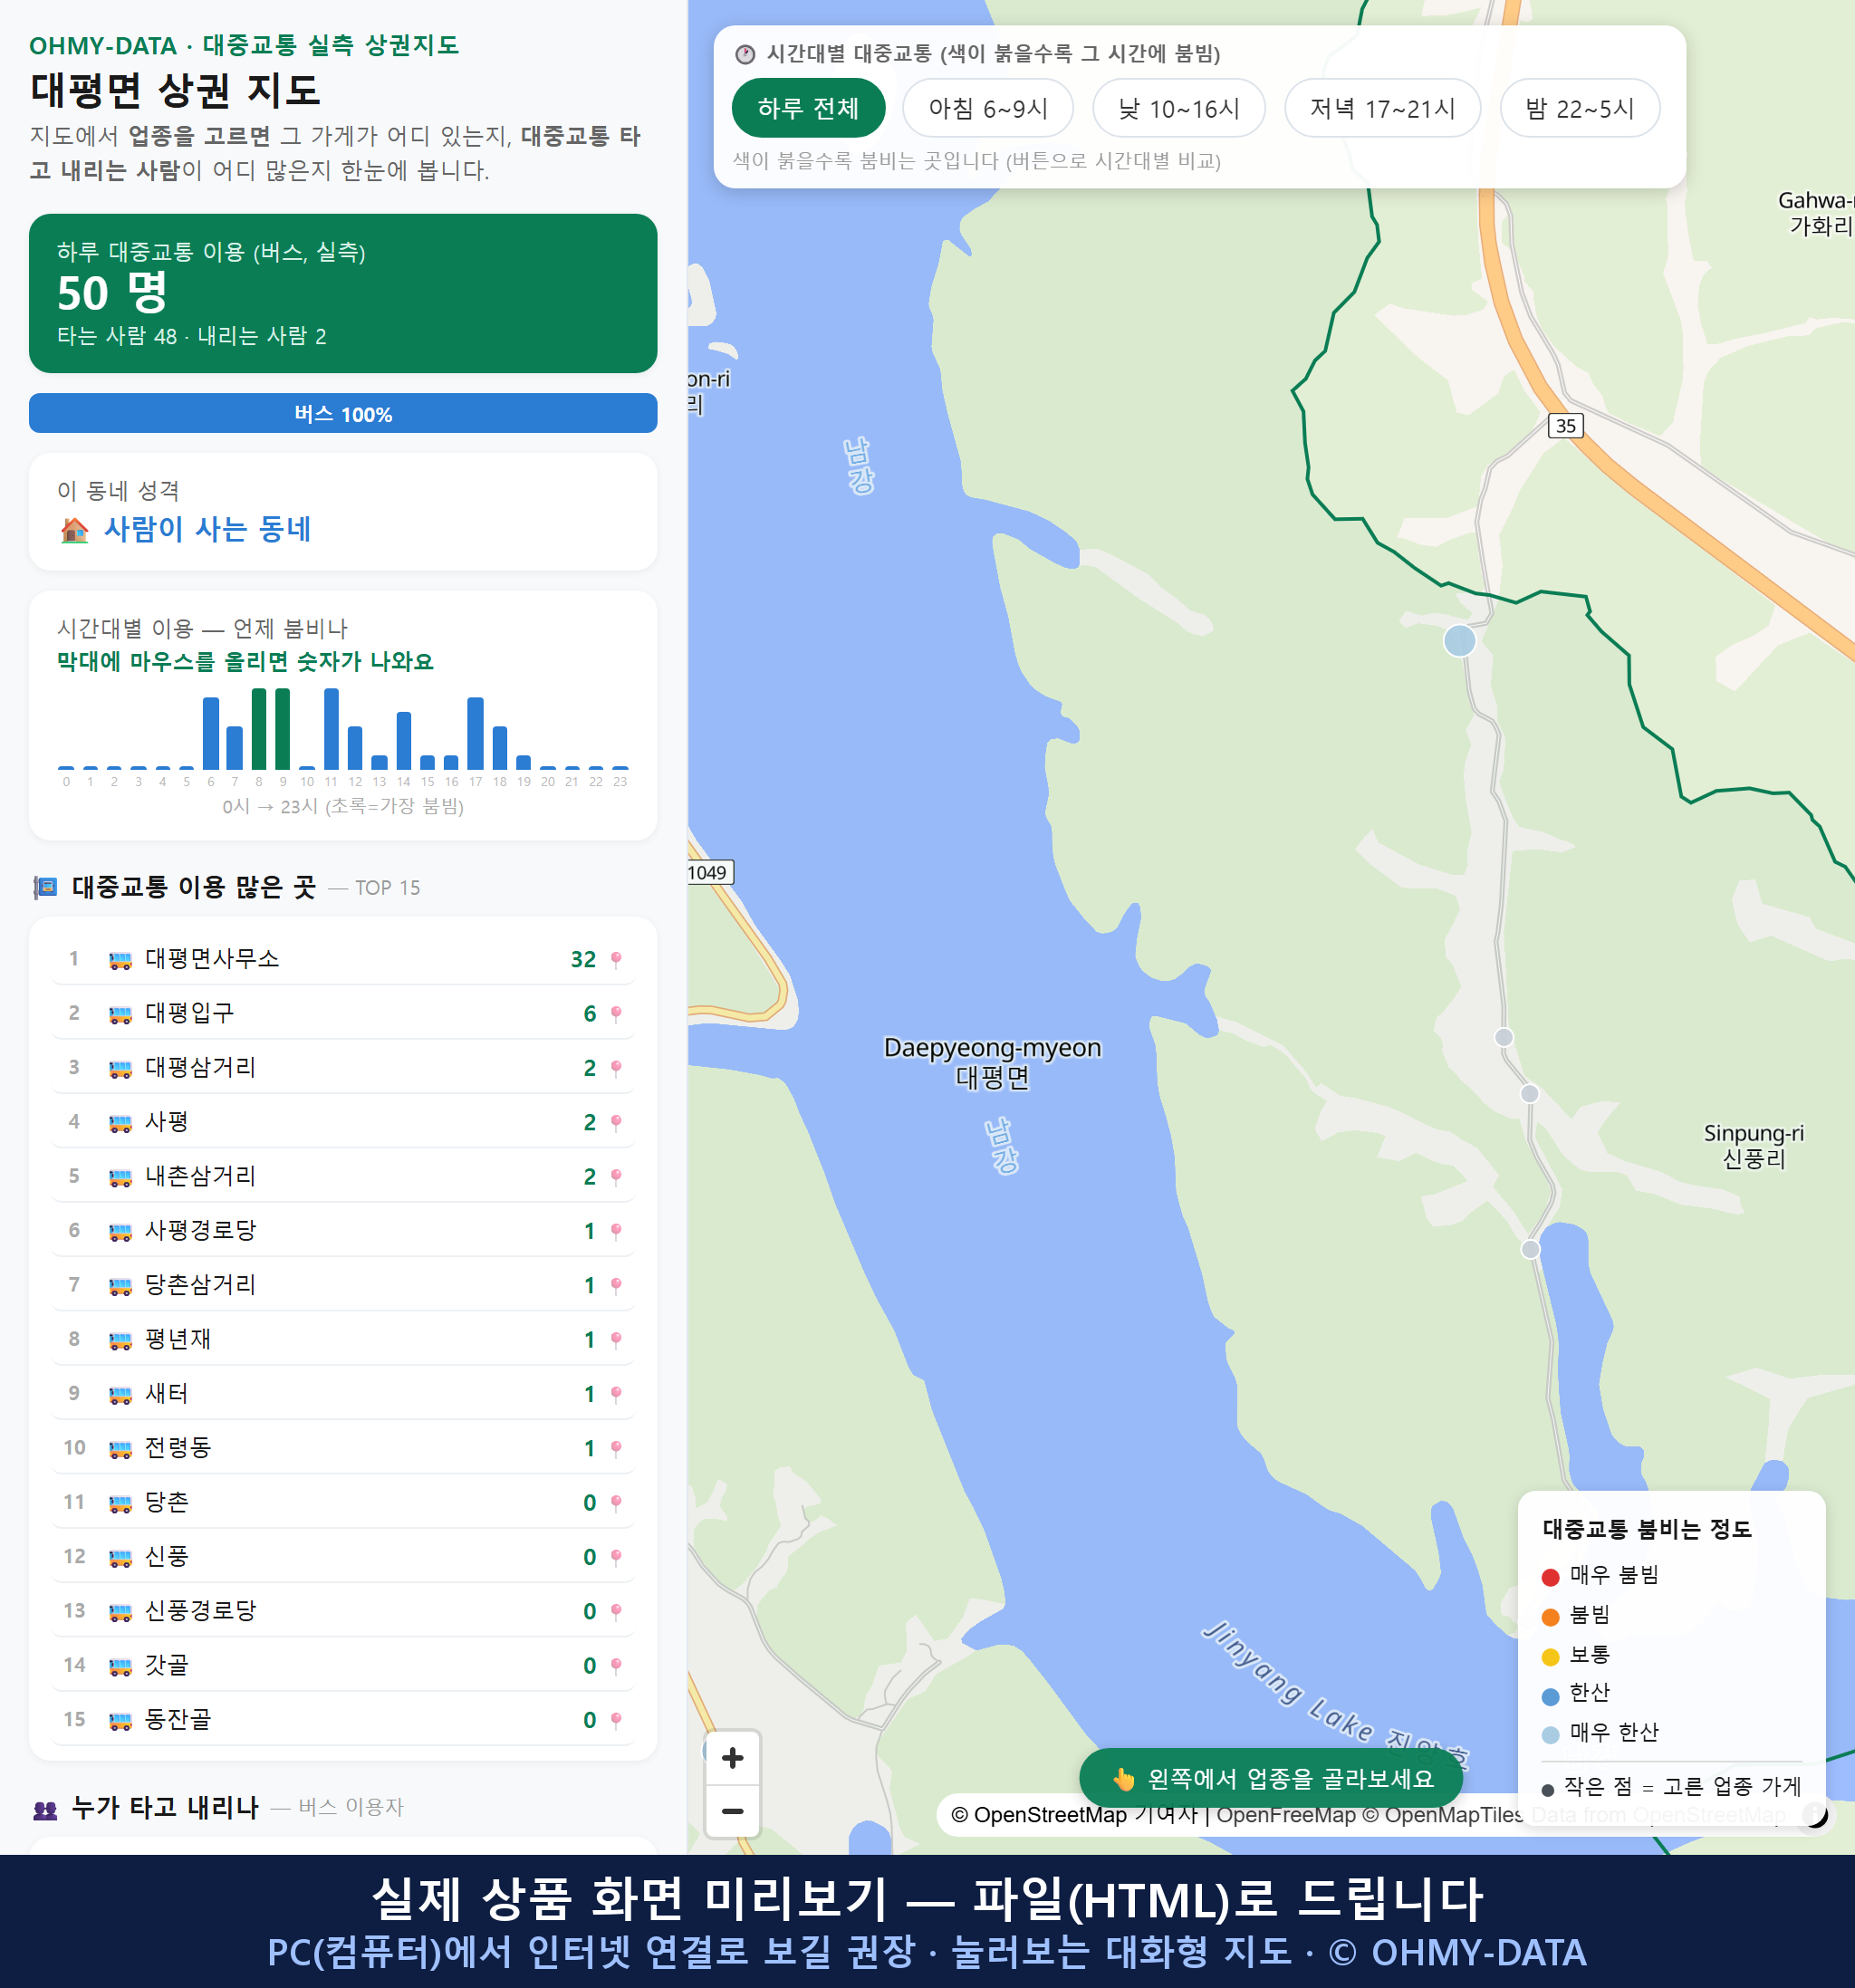
Task: Click the 보통 yellow legend swatch
Action: click(1550, 1657)
